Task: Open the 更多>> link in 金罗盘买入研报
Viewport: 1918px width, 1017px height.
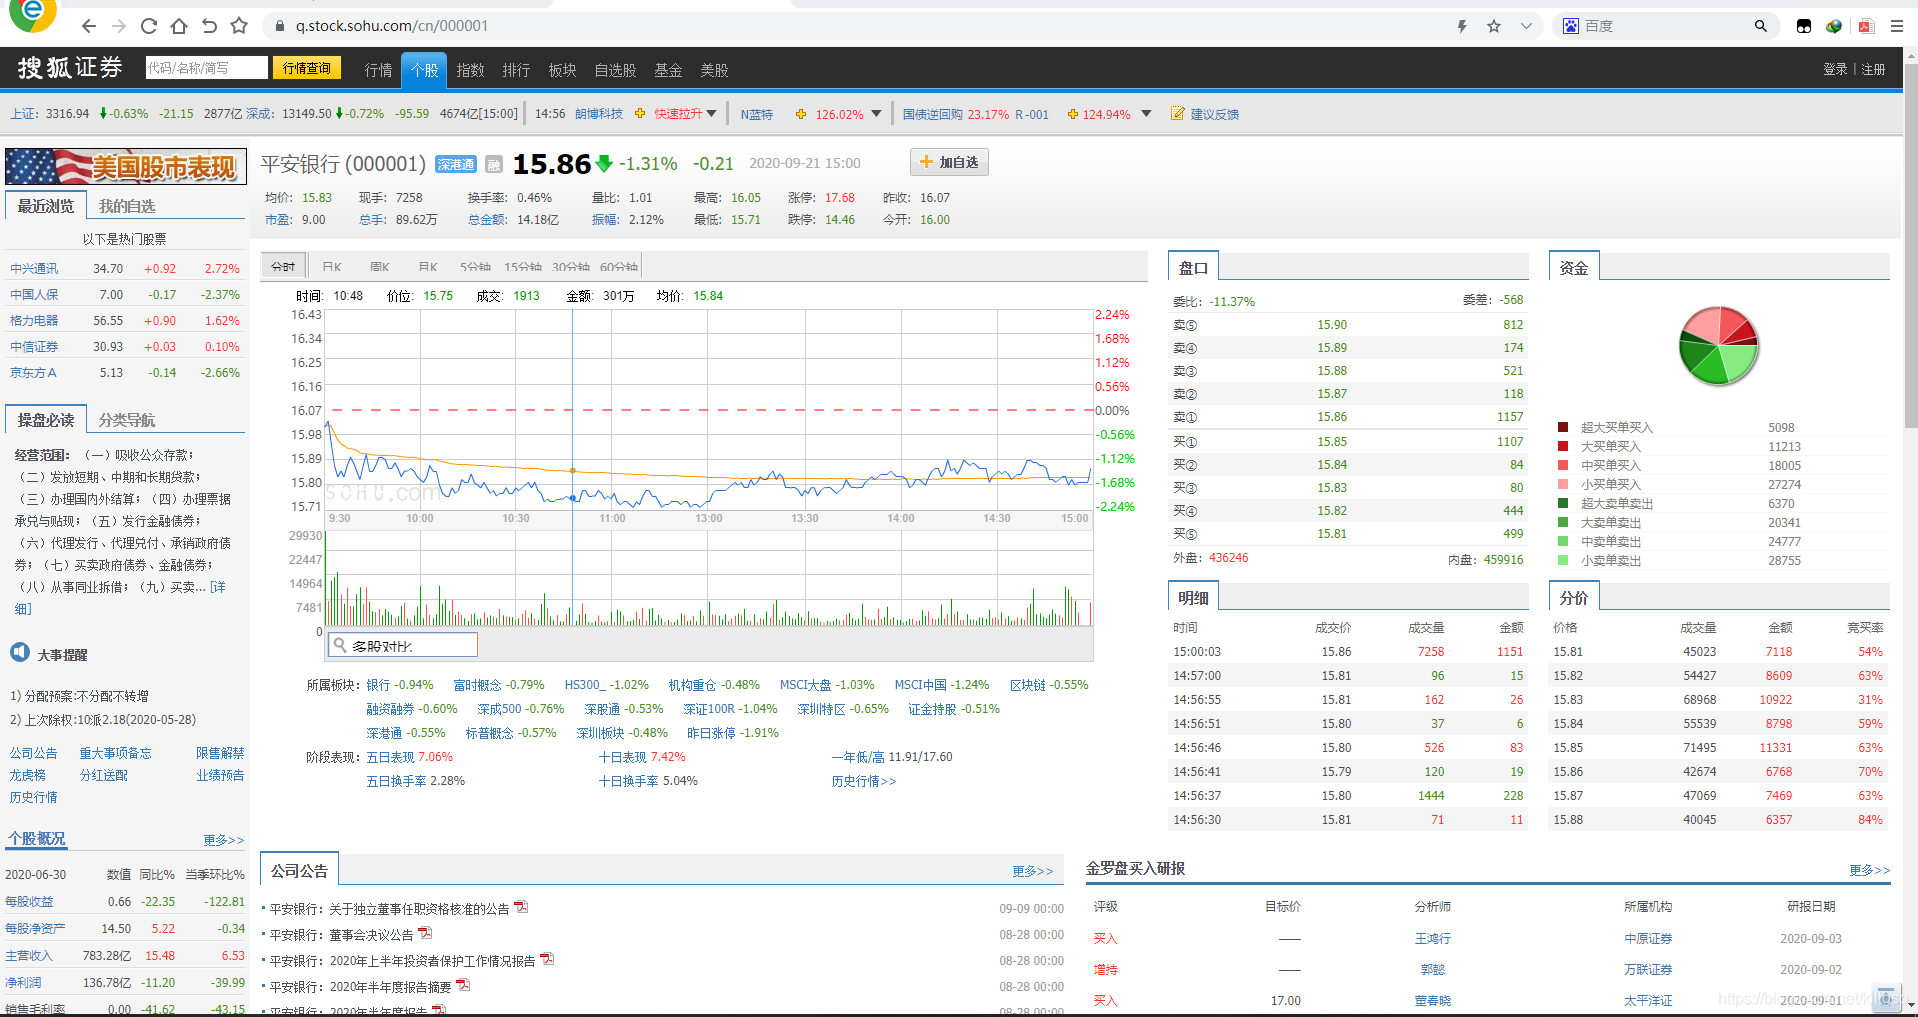Action: (x=1870, y=870)
